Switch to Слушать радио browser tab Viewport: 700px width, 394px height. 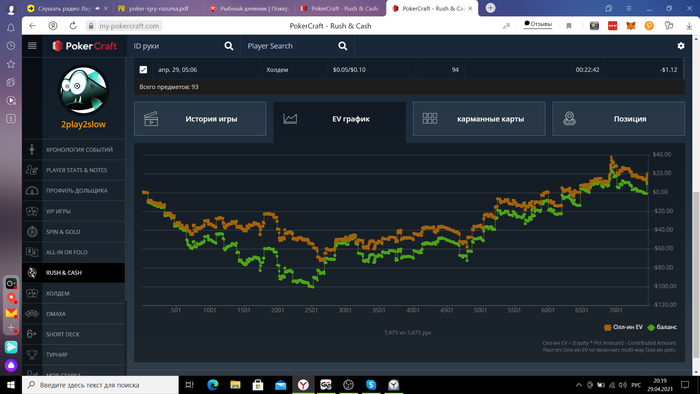[67, 8]
